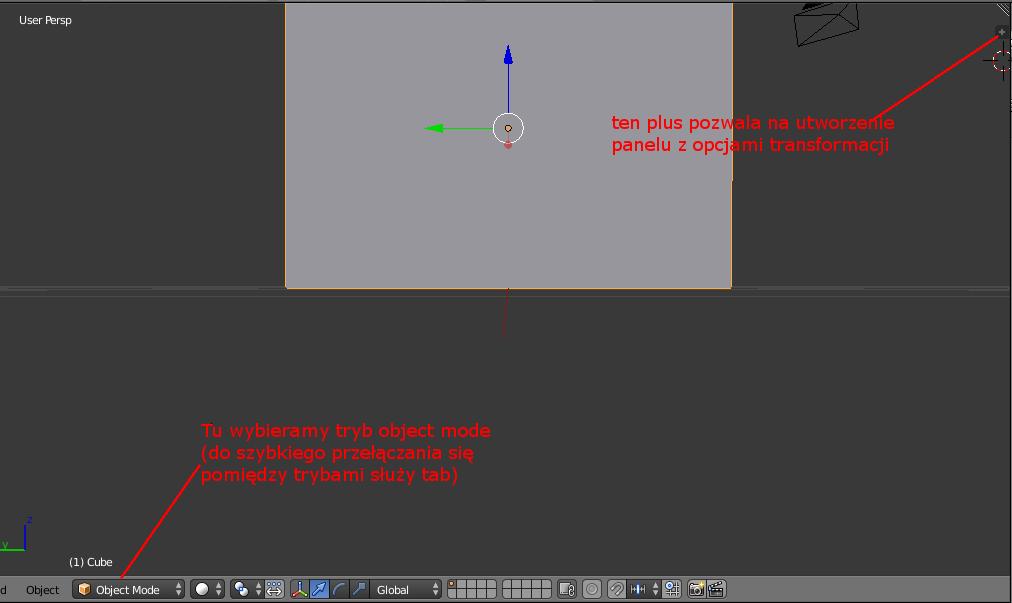Open the pivot point dropdown
Screen dimensions: 1012x603
[x=246, y=589]
